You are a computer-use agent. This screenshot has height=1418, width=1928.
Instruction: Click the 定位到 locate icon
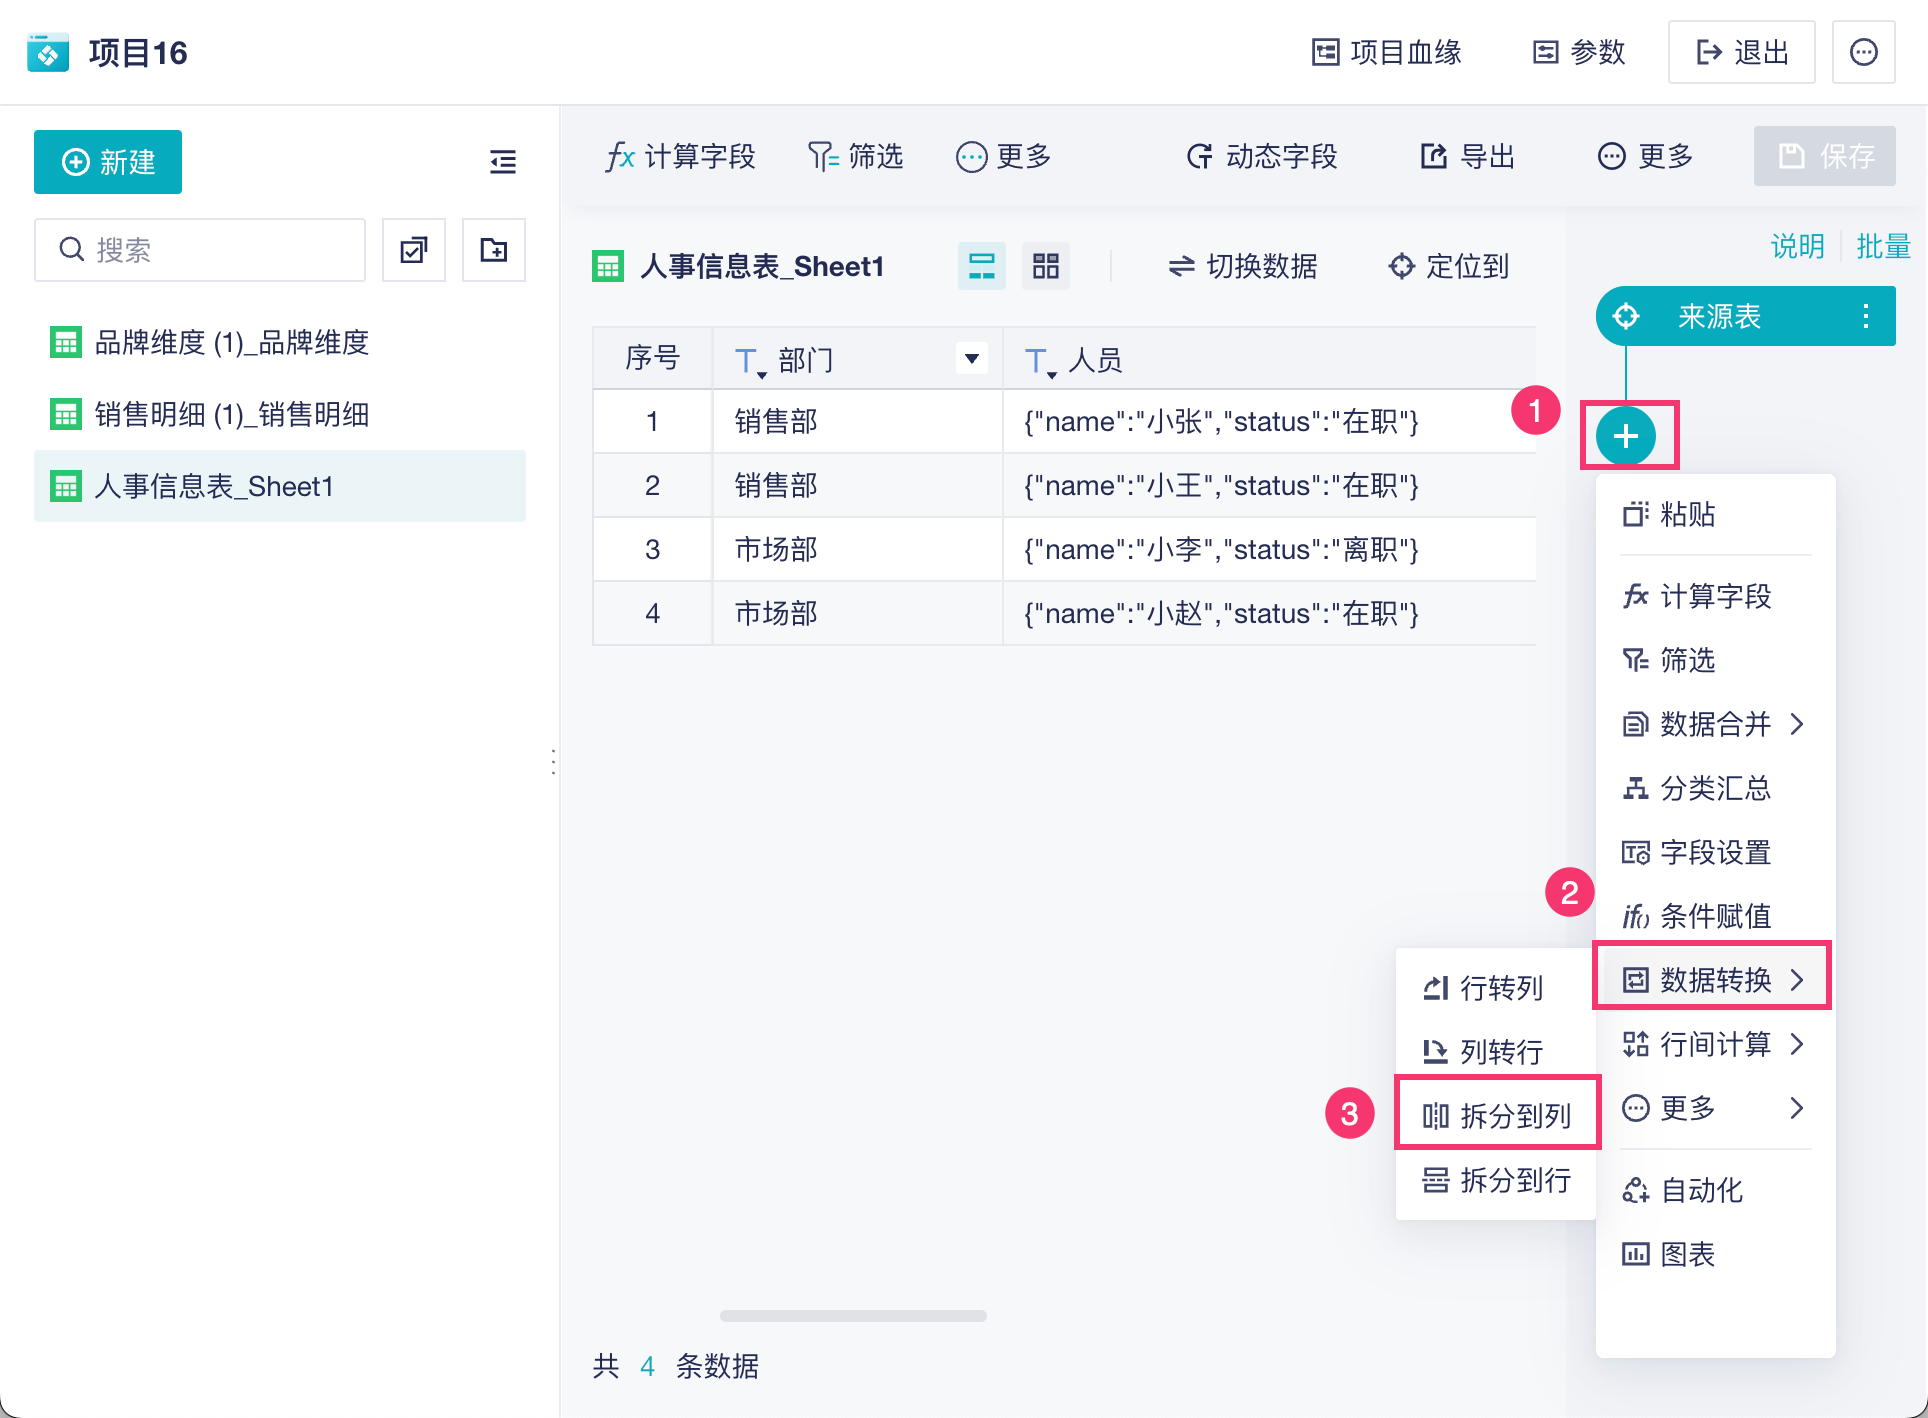[1401, 266]
